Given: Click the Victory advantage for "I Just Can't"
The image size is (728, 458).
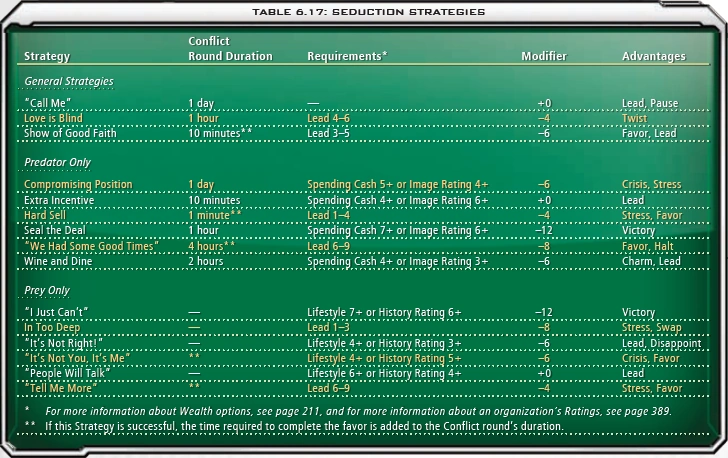Looking at the screenshot, I should pyautogui.click(x=638, y=312).
